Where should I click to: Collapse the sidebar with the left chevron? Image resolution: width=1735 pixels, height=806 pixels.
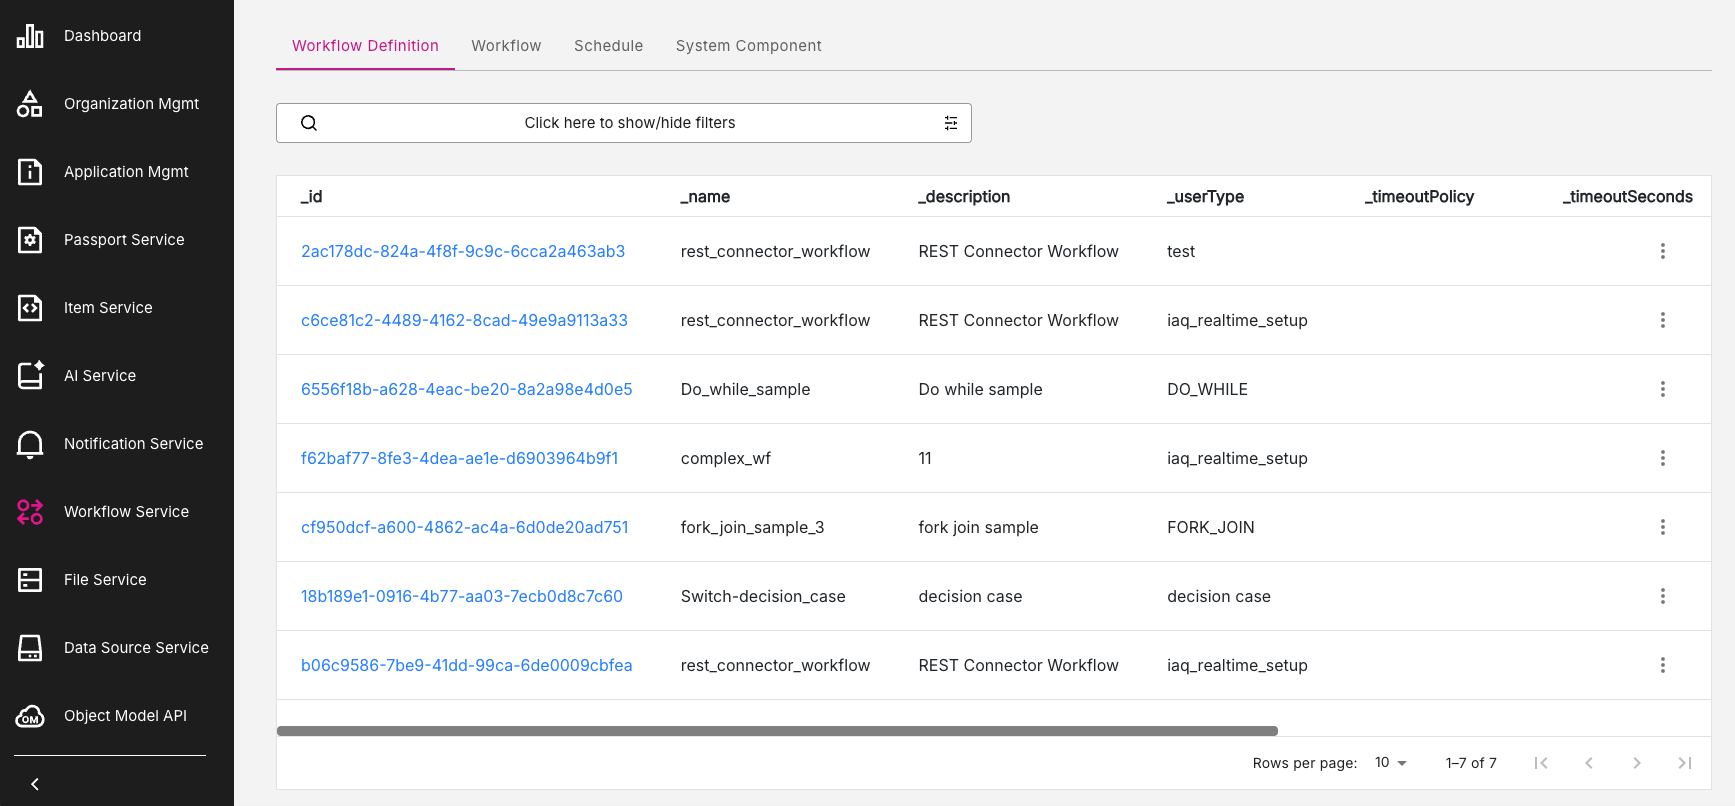[x=35, y=784]
